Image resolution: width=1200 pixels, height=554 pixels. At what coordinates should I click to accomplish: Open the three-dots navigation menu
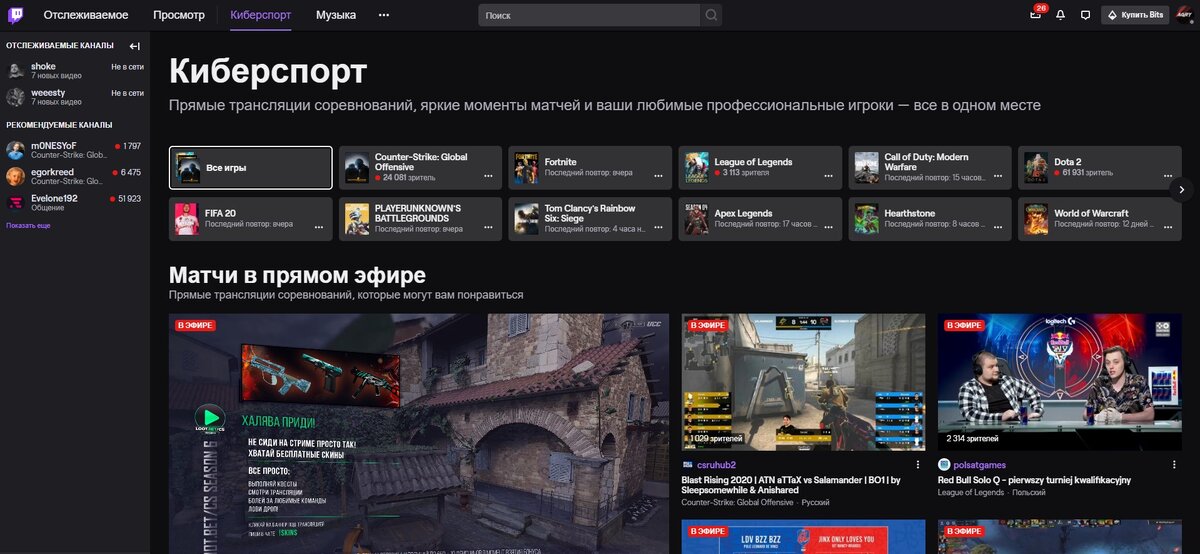click(x=384, y=15)
